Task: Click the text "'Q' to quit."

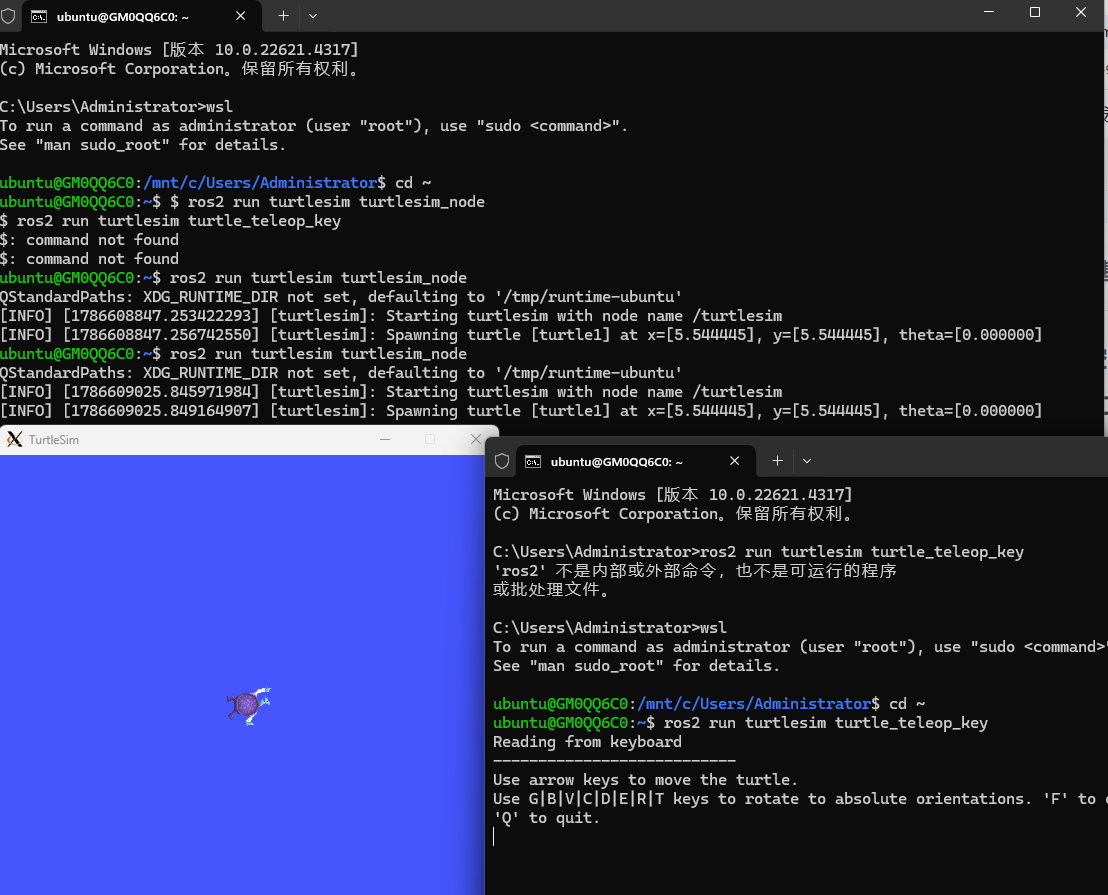Action: pyautogui.click(x=546, y=818)
